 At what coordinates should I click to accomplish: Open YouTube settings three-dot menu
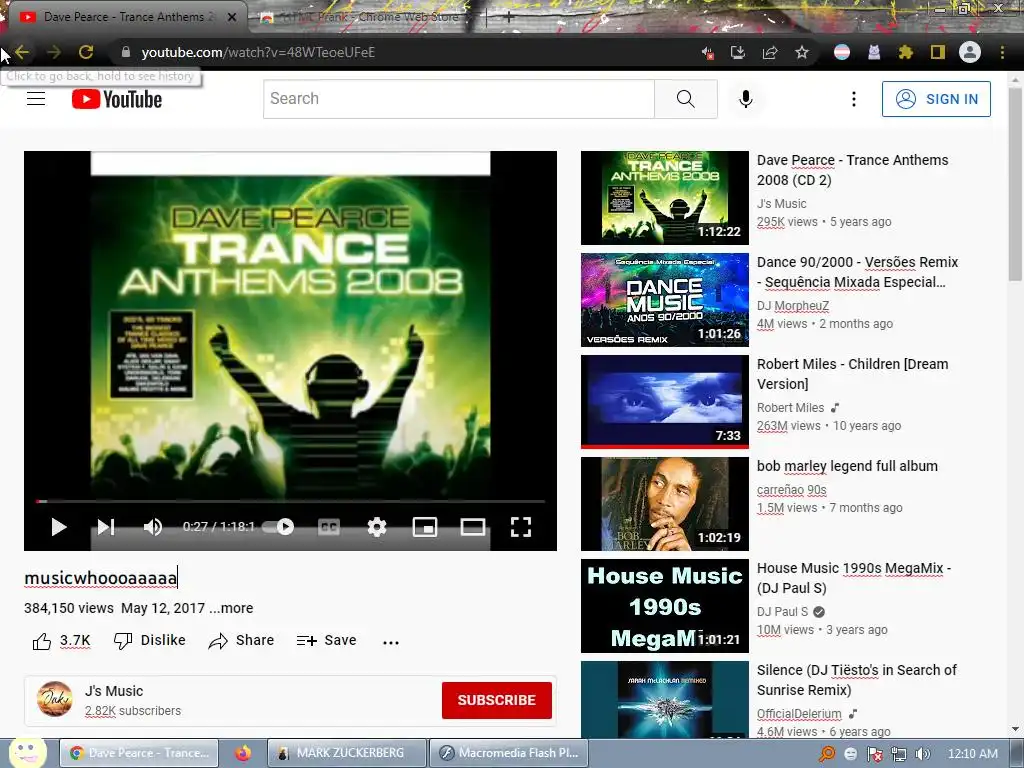click(x=854, y=99)
